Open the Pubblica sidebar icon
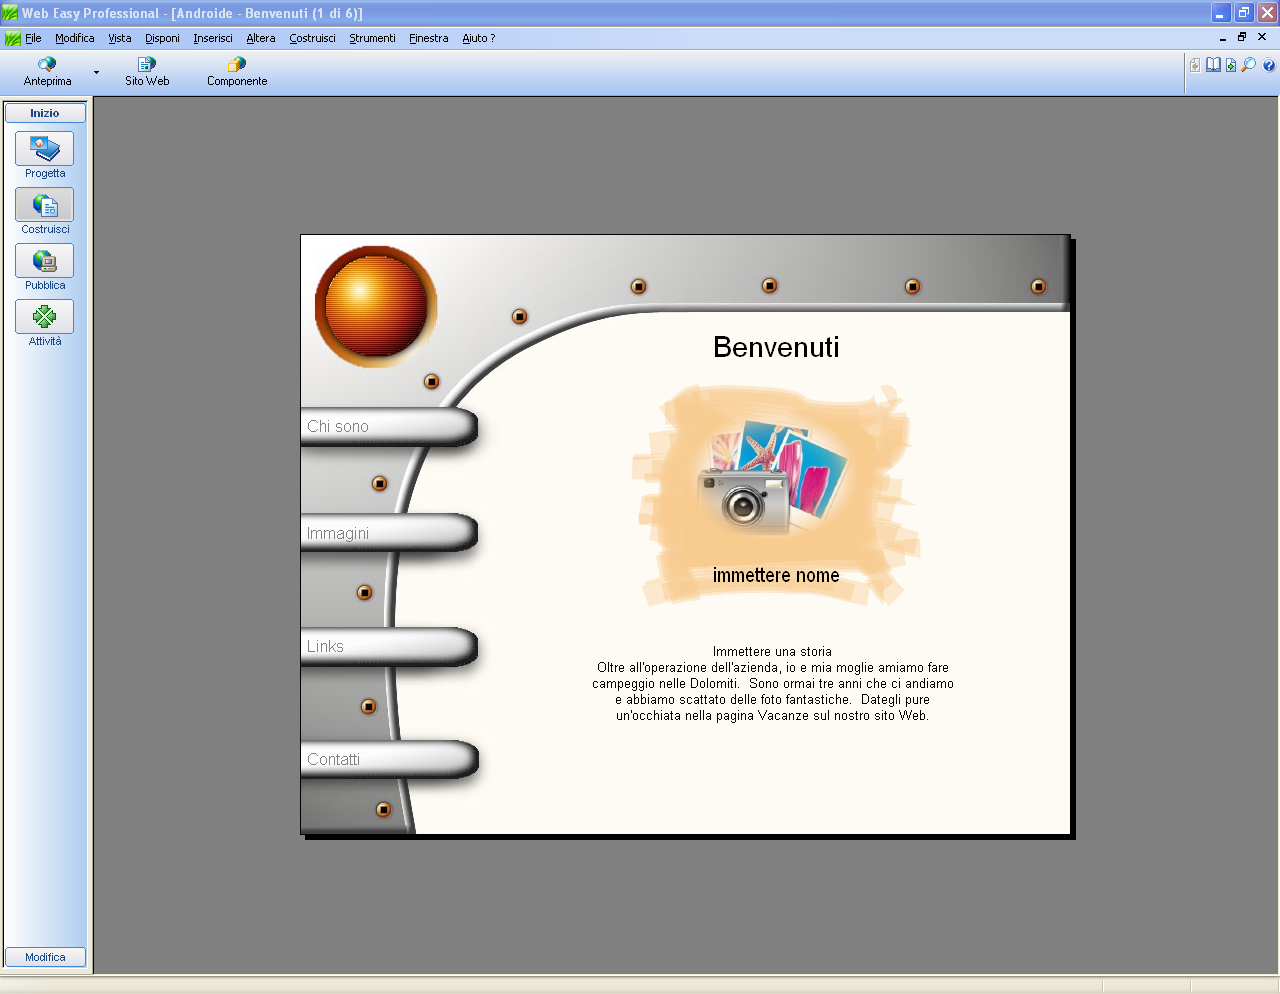Viewport: 1280px width, 994px height. [x=45, y=261]
